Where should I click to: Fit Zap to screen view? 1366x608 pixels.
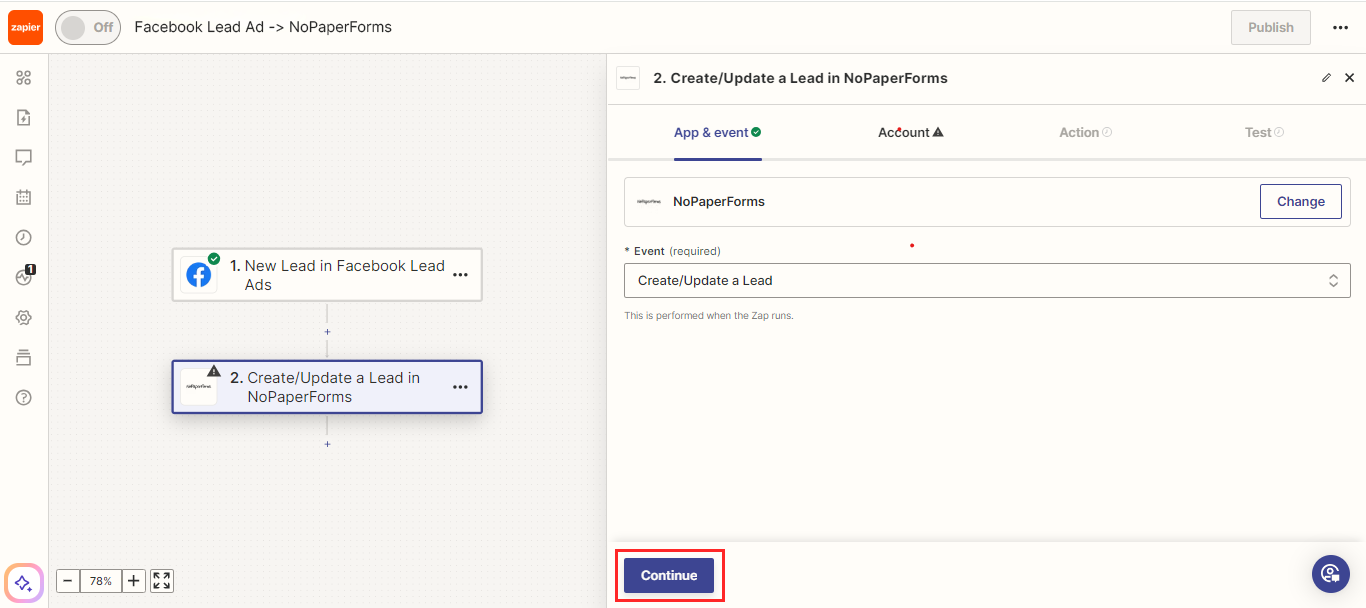pyautogui.click(x=162, y=581)
